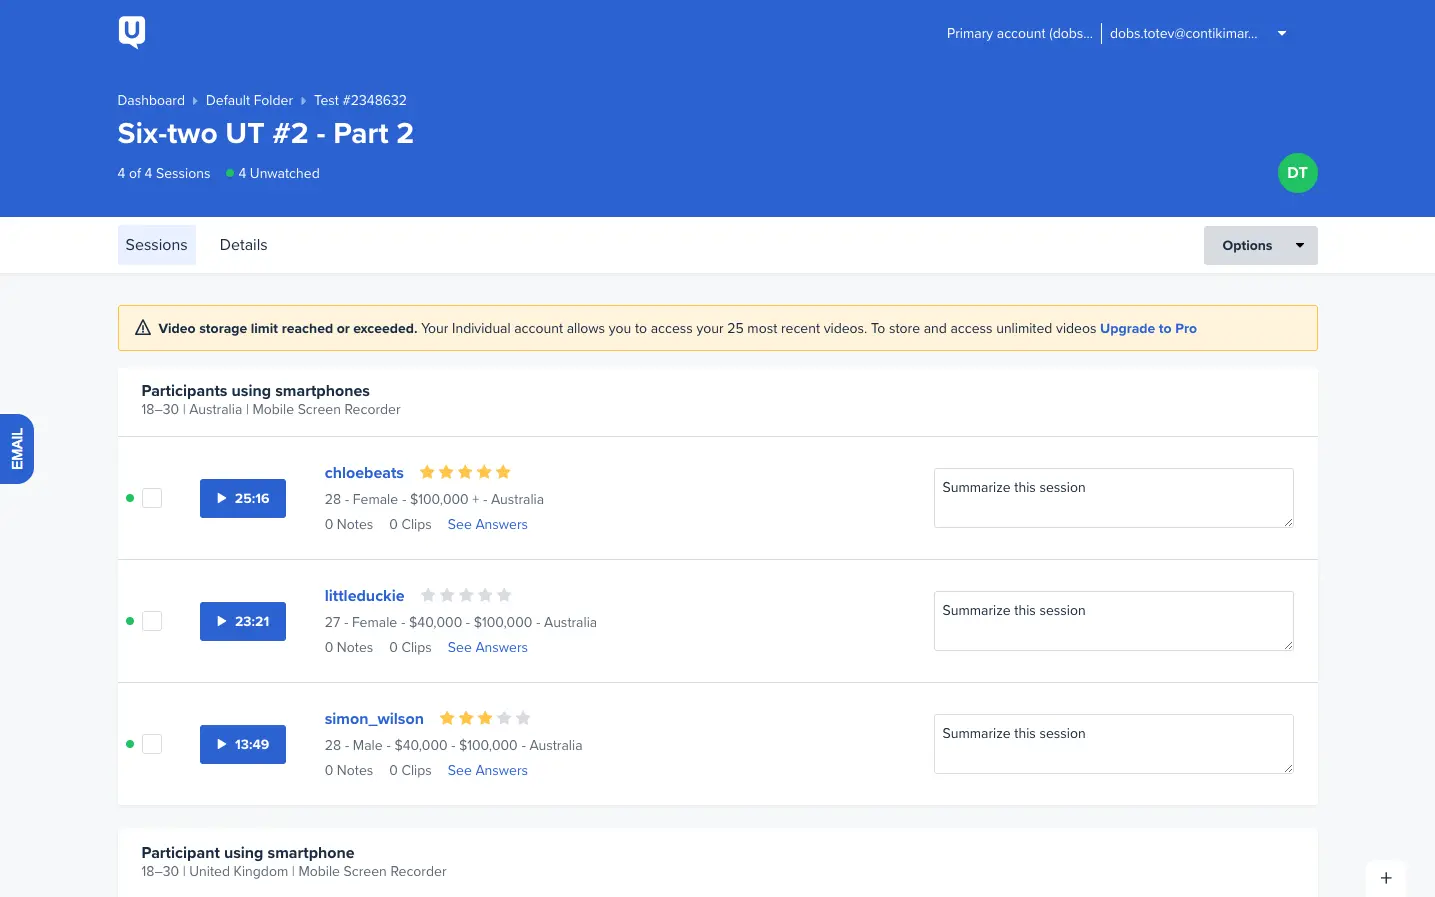Rate littleduckie using the gray stars

pyautogui.click(x=466, y=595)
